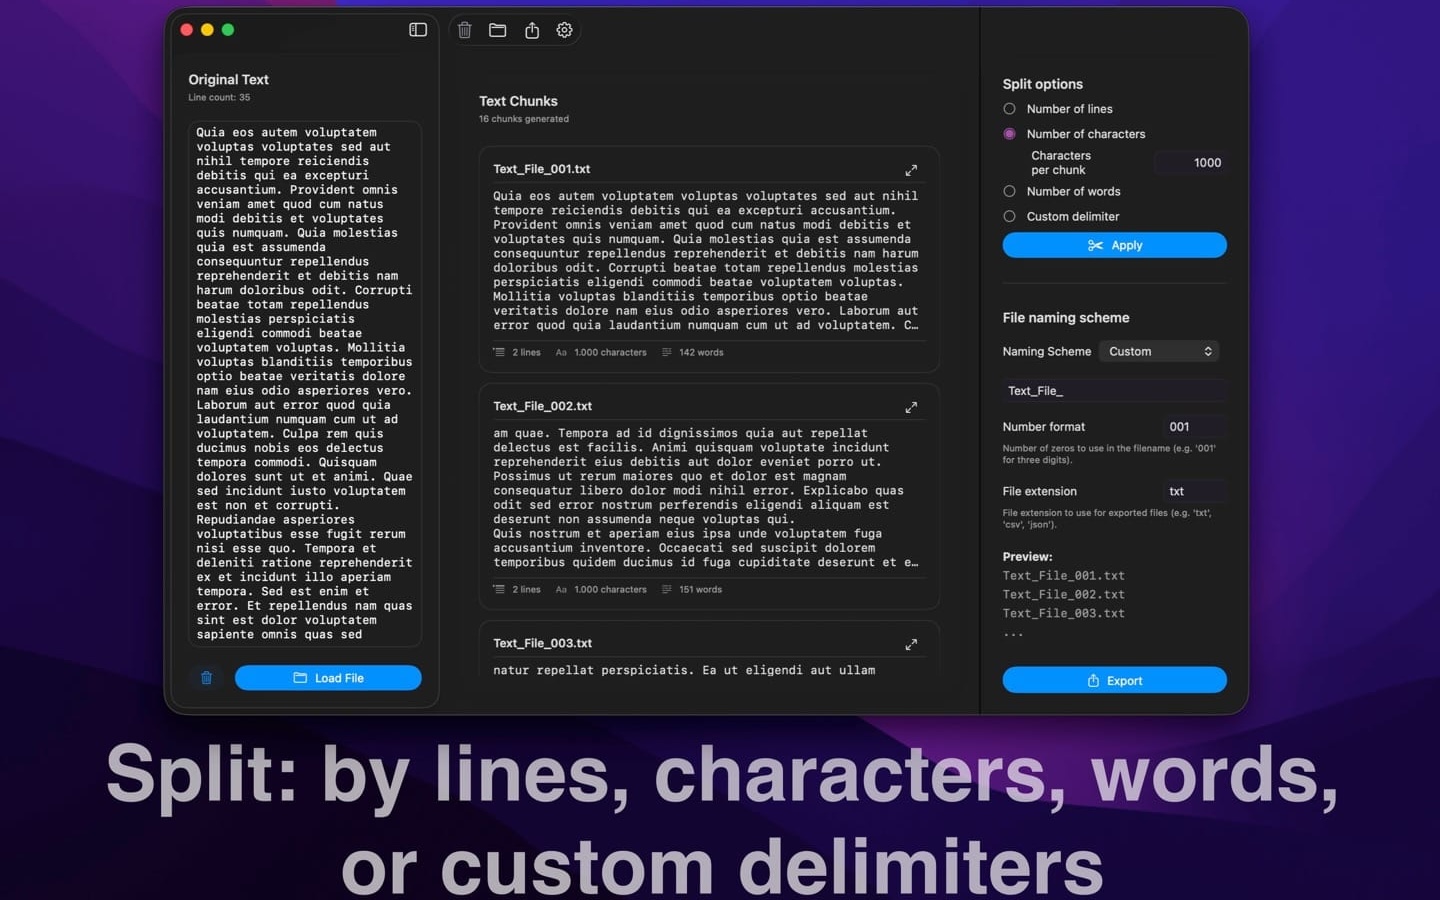The height and width of the screenshot is (900, 1440).
Task: Edit the Characters per chunk field
Action: click(1190, 163)
